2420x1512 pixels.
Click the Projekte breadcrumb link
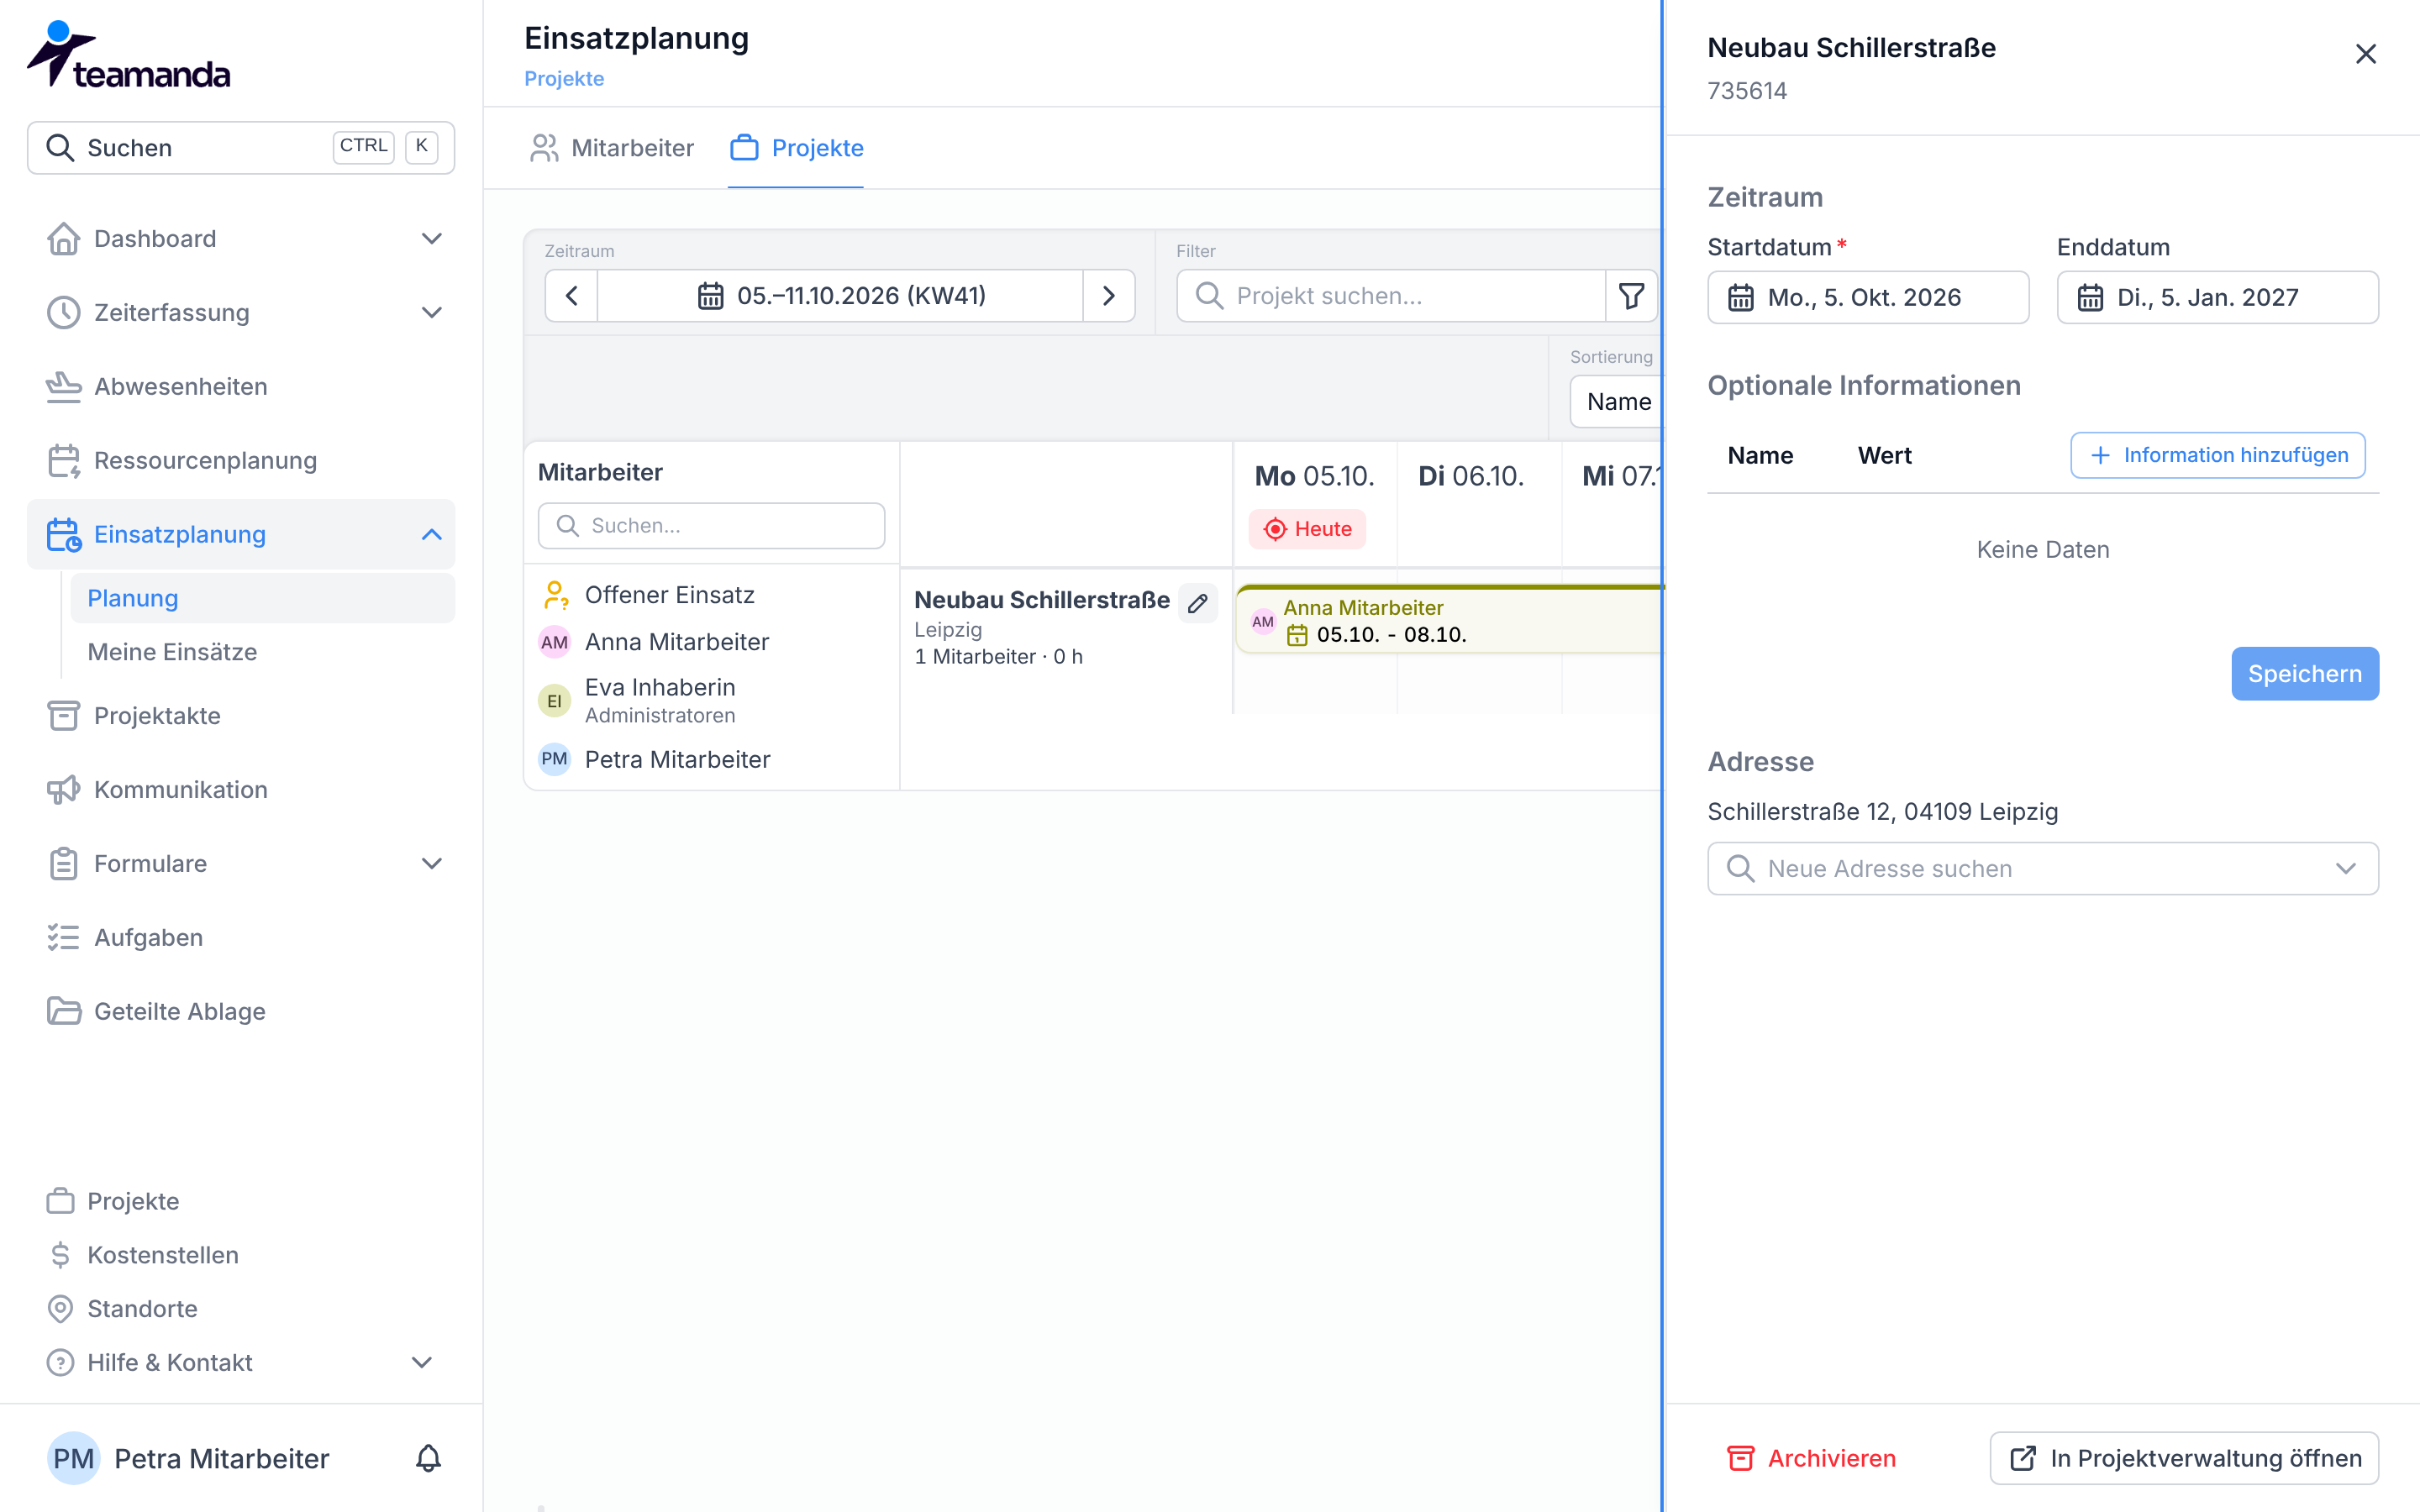coord(564,78)
